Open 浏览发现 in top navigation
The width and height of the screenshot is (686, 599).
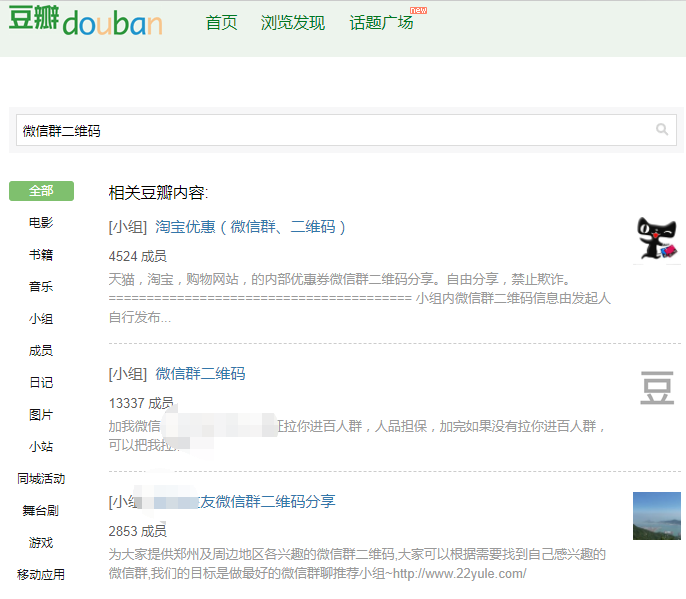(x=293, y=23)
